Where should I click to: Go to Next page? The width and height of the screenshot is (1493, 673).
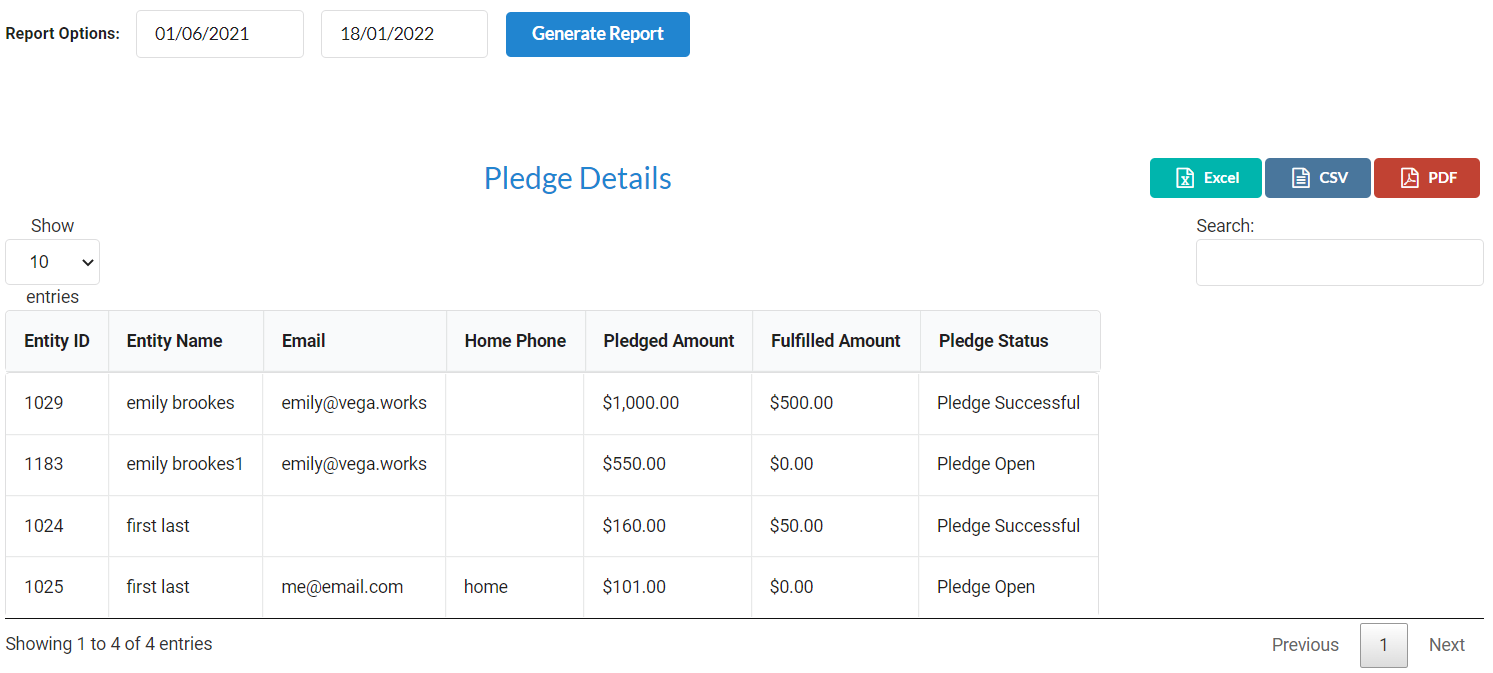(1447, 645)
